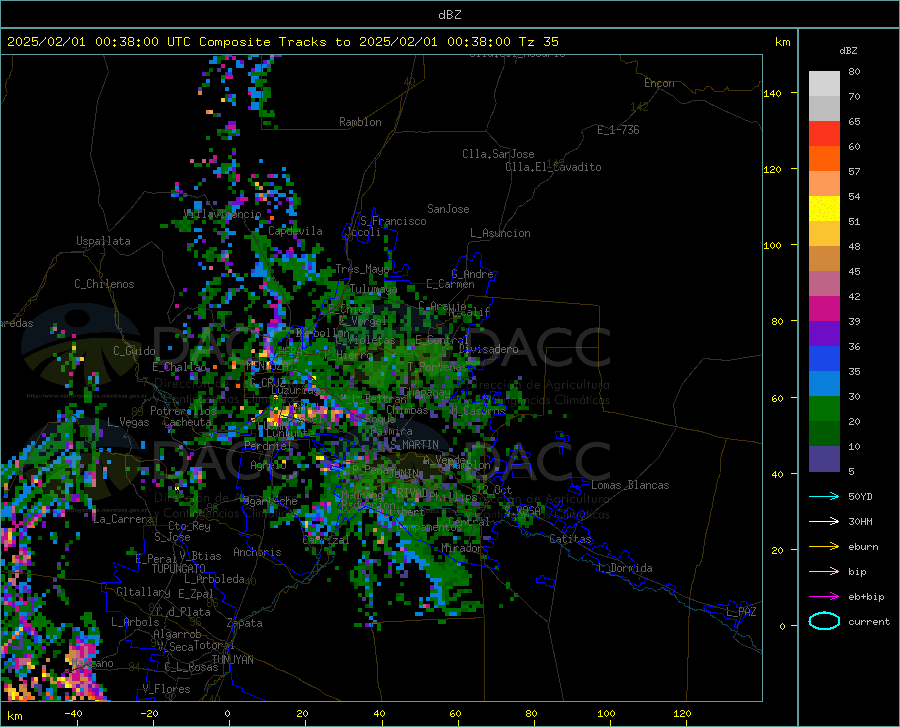
Task: Click the Catitas map label
Action: pyautogui.click(x=570, y=539)
